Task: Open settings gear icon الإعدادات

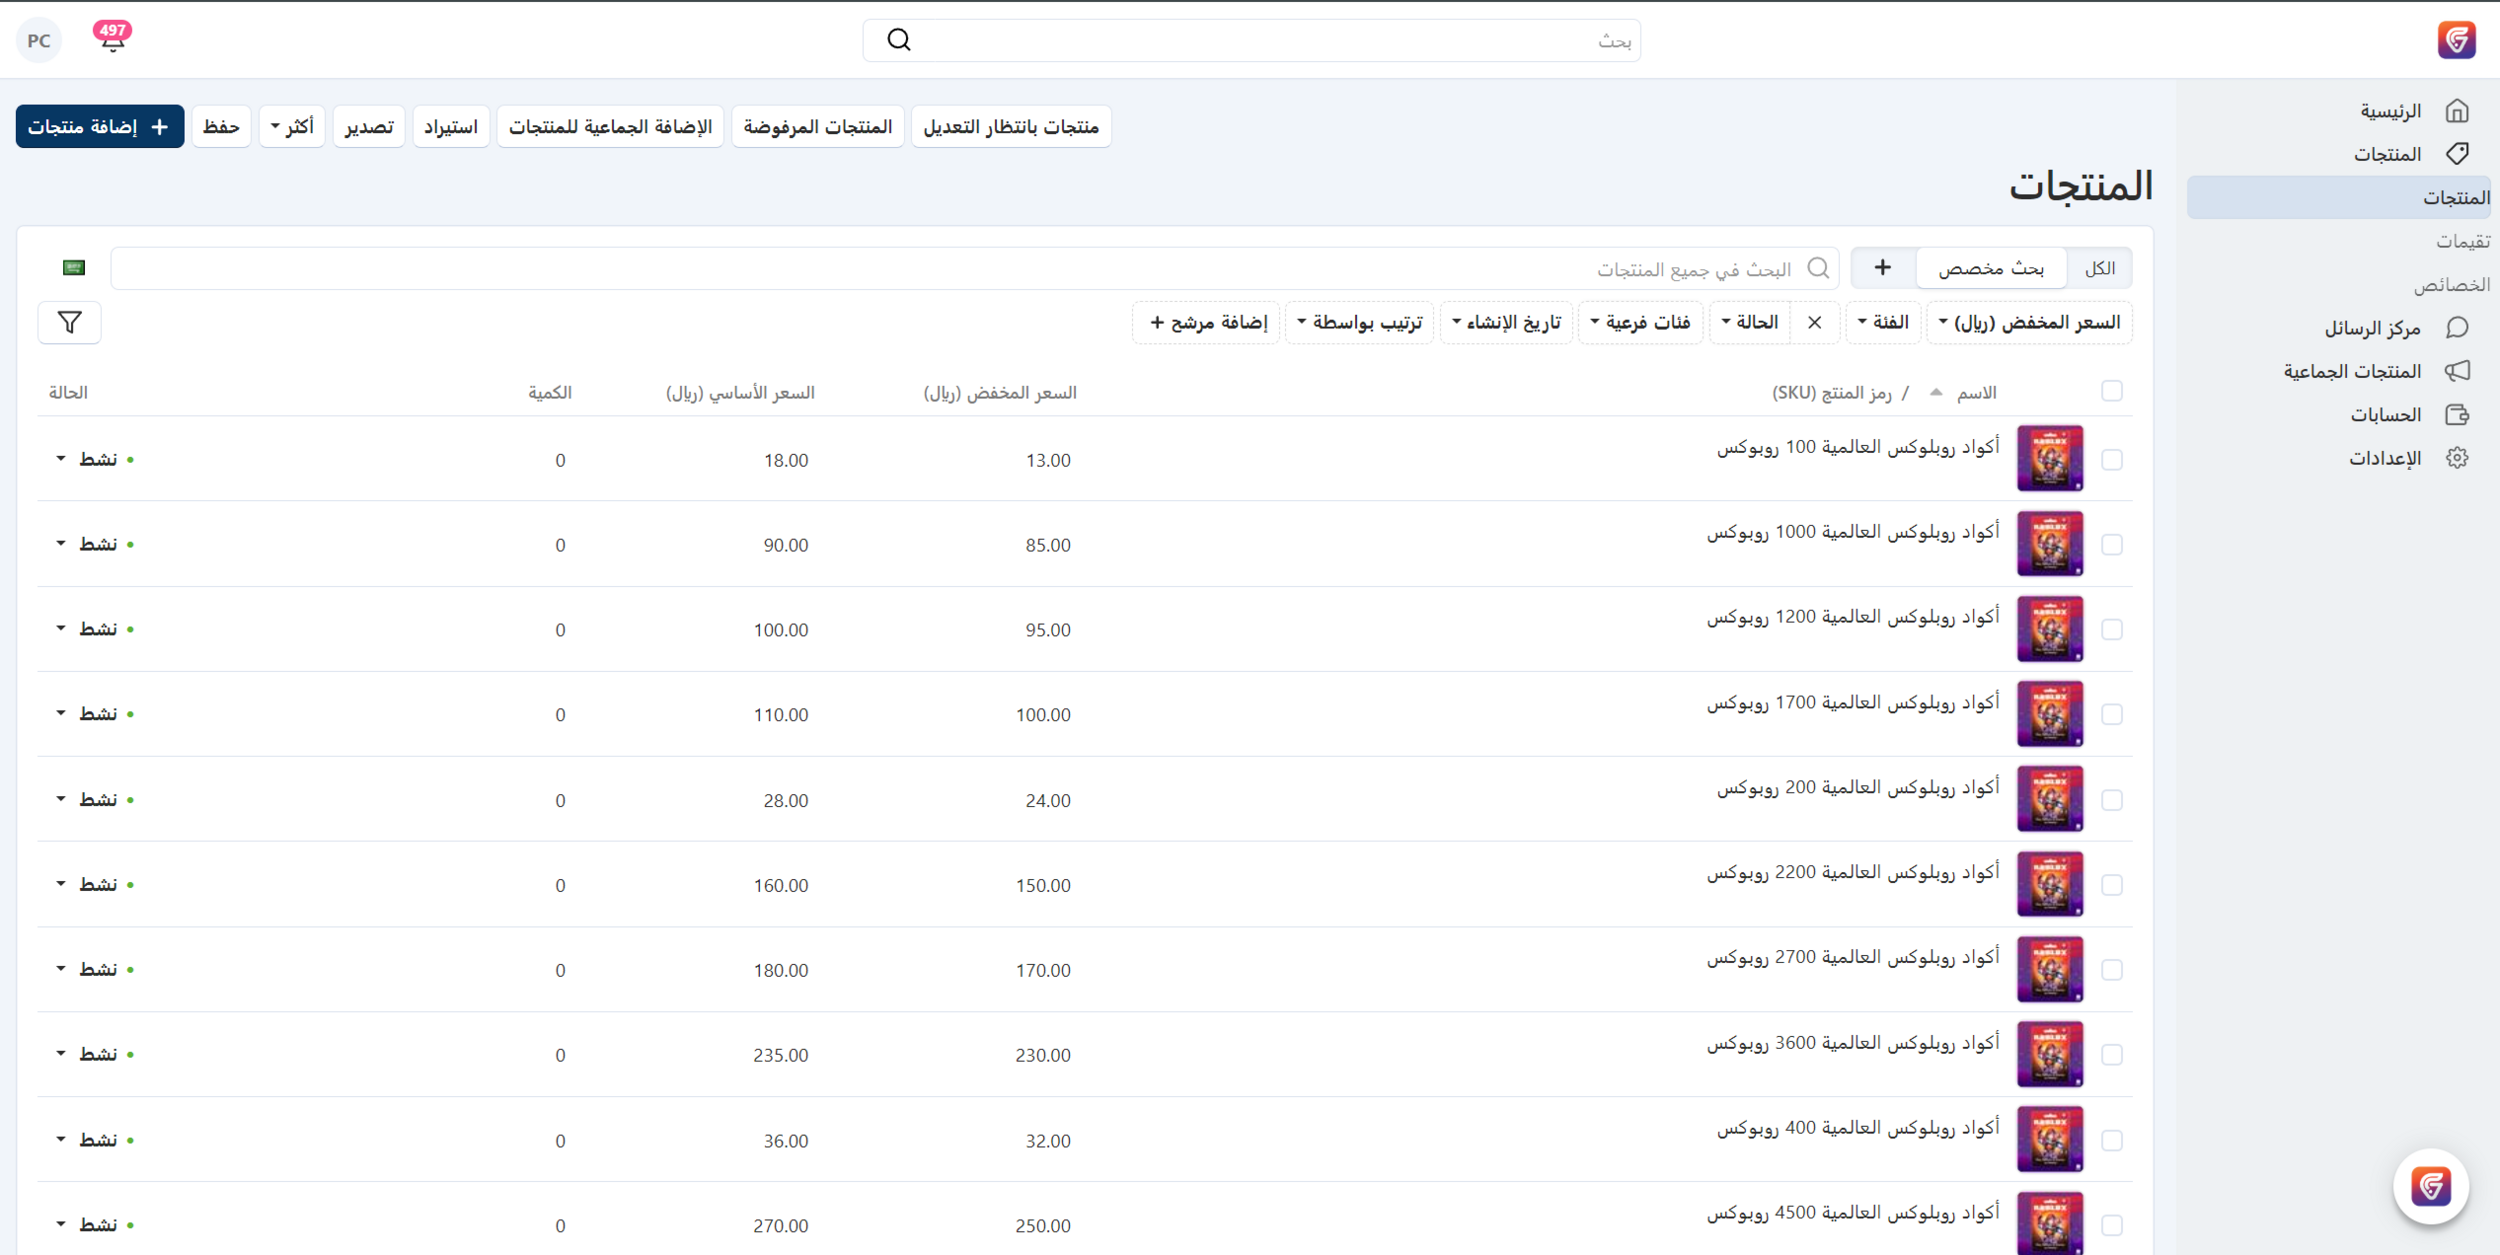Action: (x=2457, y=458)
